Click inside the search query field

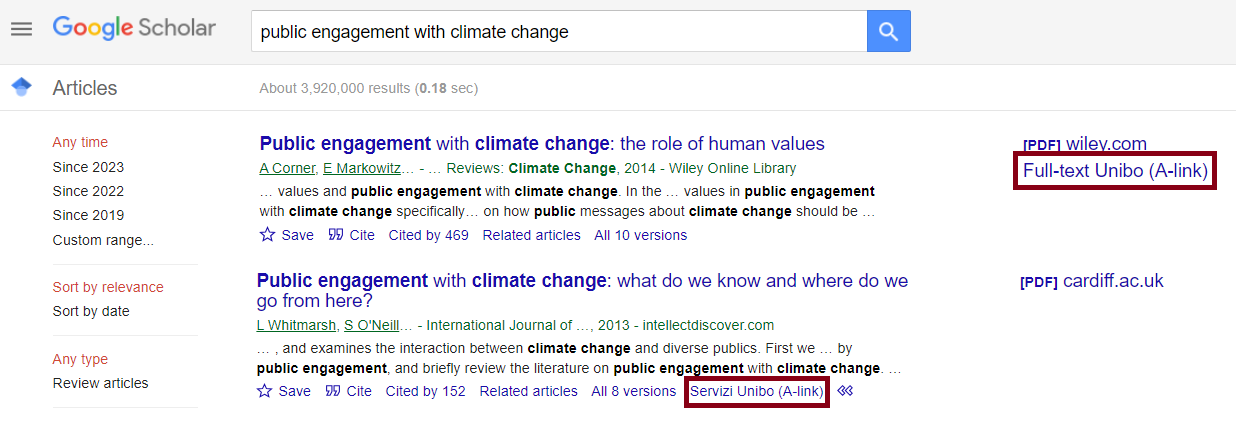(558, 32)
